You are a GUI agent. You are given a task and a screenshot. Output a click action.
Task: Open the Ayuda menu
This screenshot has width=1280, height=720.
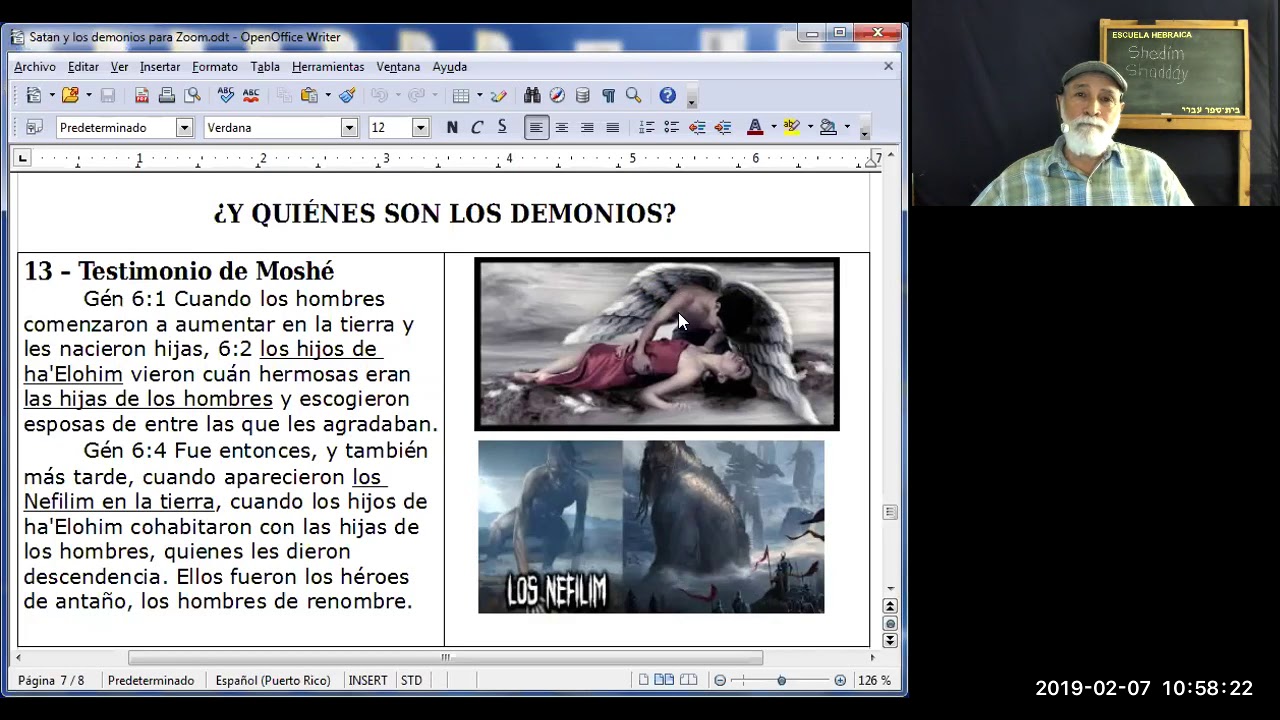click(x=450, y=66)
